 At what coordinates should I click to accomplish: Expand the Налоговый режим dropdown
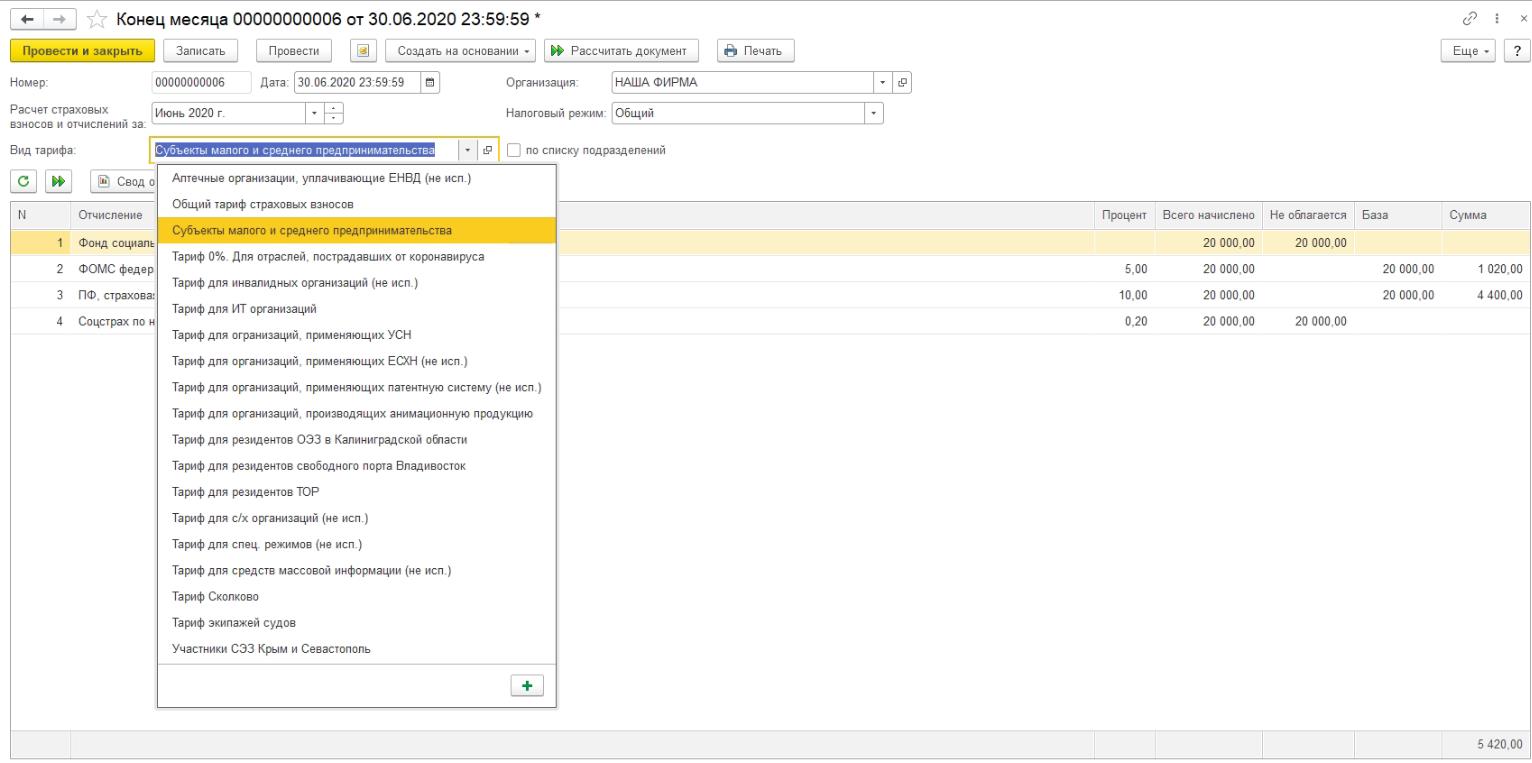pos(875,113)
